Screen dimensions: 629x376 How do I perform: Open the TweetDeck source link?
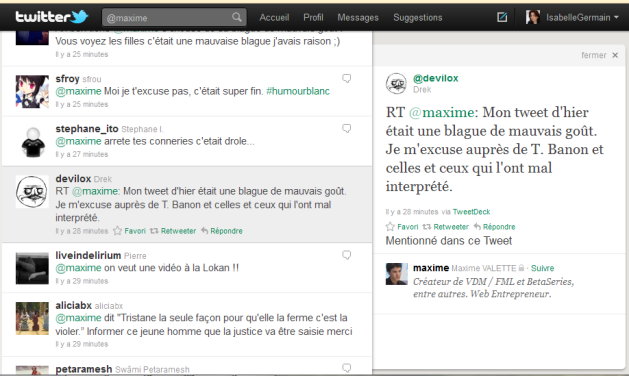(x=471, y=212)
